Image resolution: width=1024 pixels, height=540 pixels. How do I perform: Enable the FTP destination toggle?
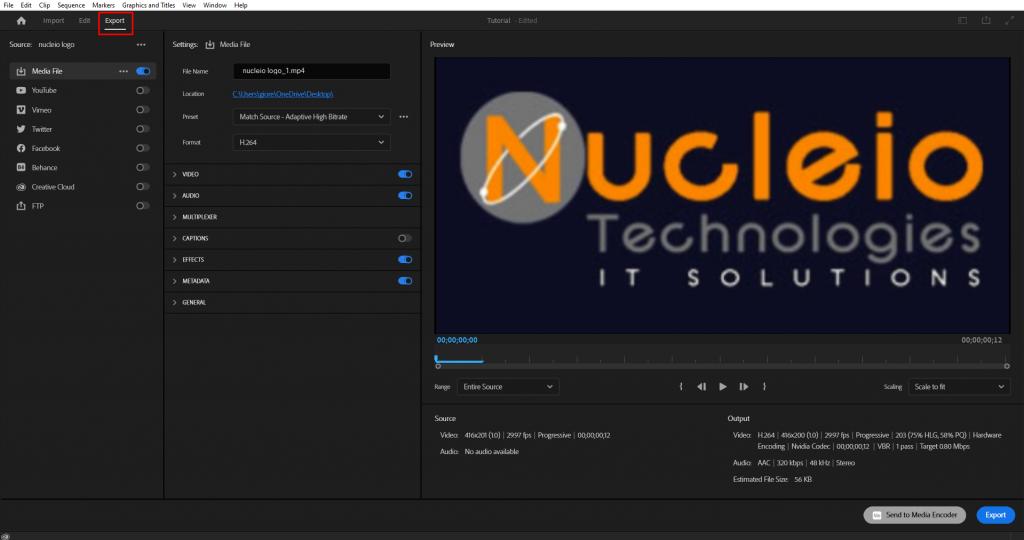click(x=142, y=206)
